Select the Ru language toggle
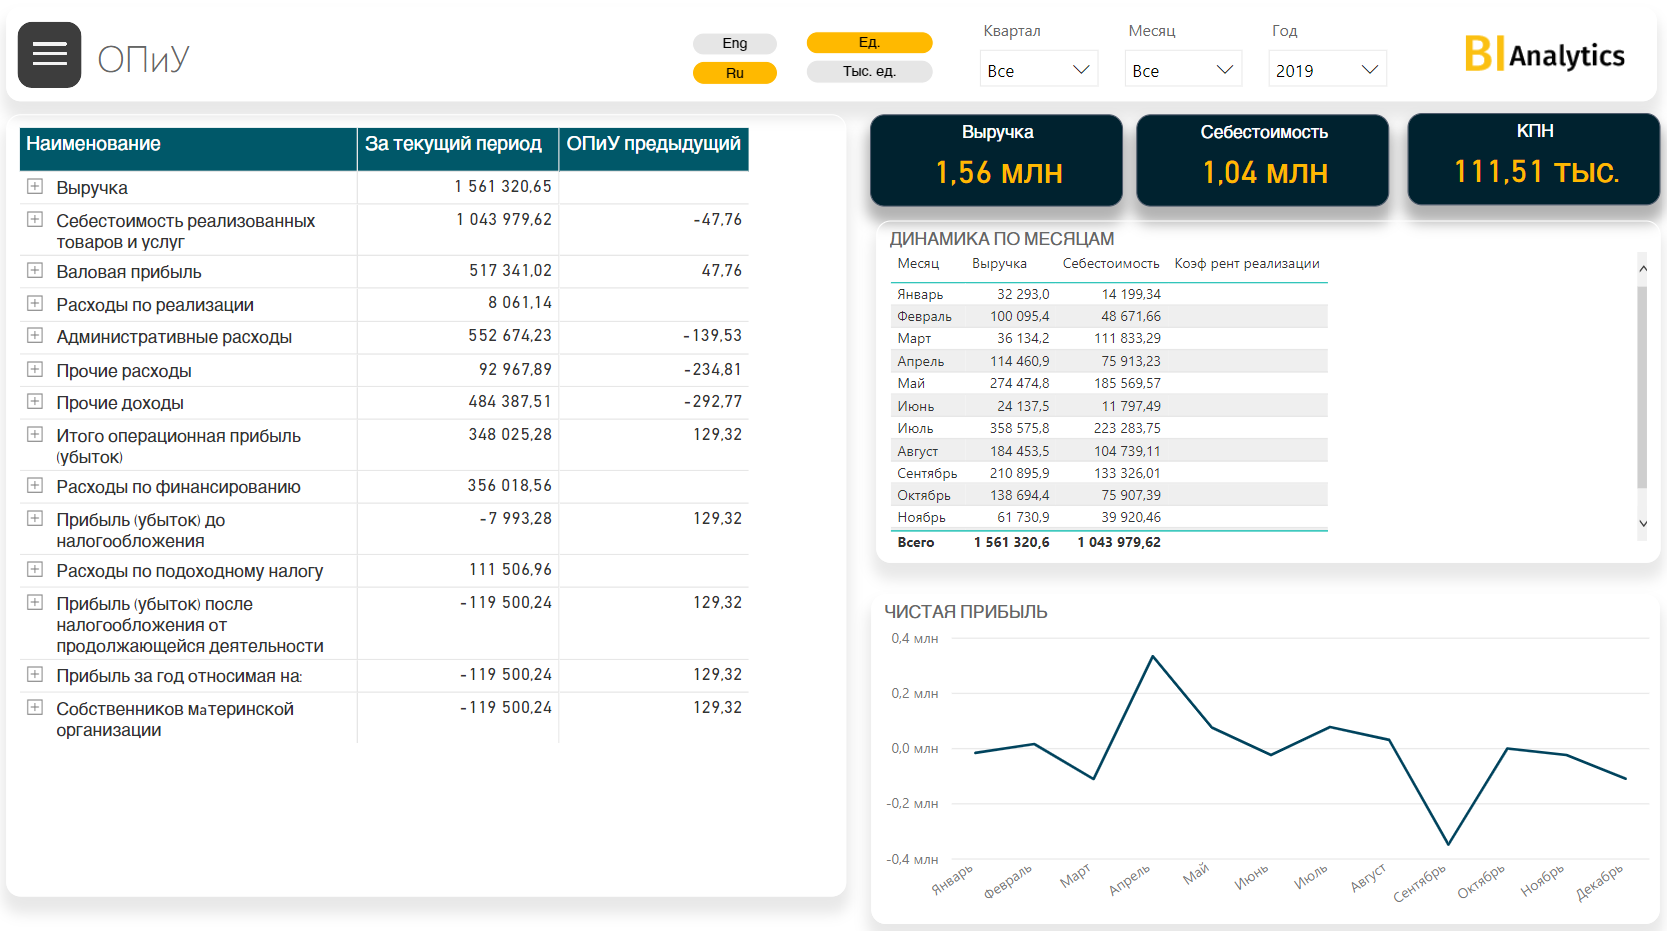This screenshot has height=931, width=1667. (735, 73)
